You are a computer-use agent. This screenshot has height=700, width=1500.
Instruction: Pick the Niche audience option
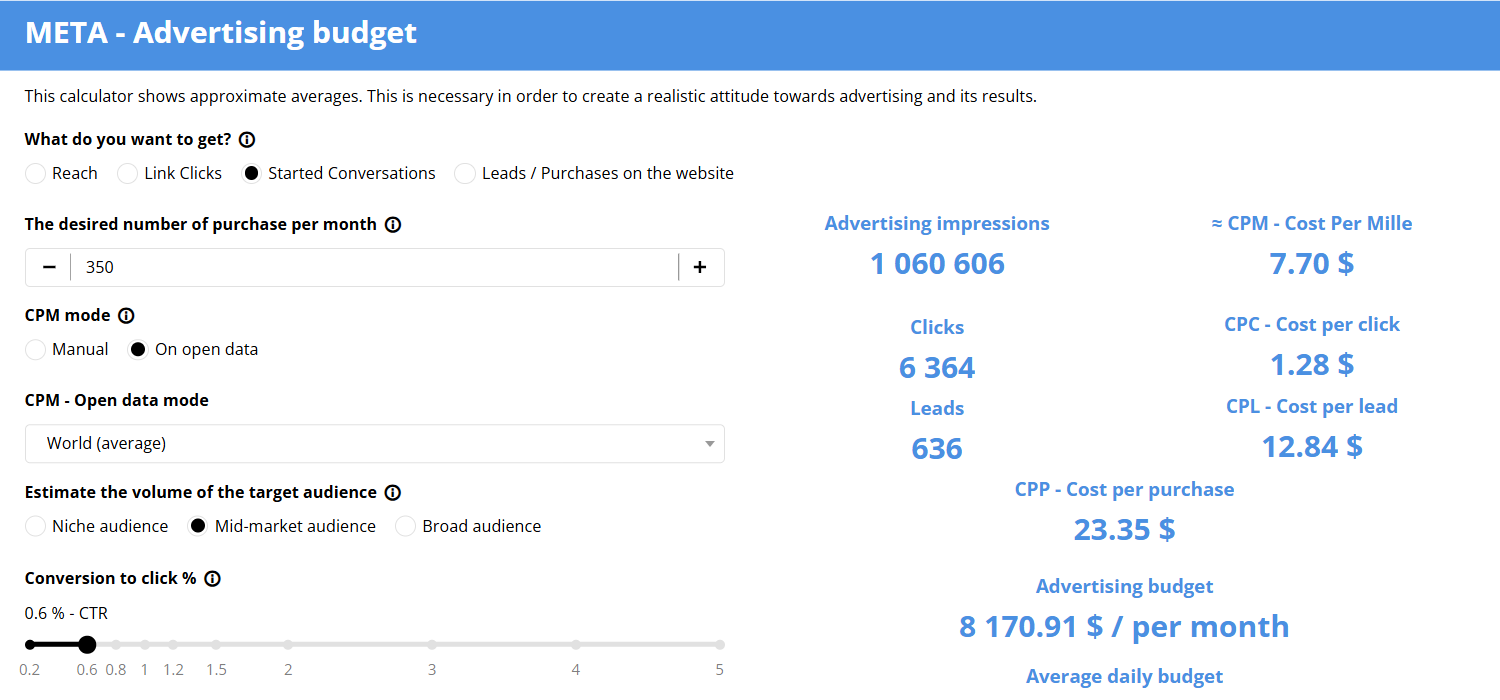coord(36,527)
